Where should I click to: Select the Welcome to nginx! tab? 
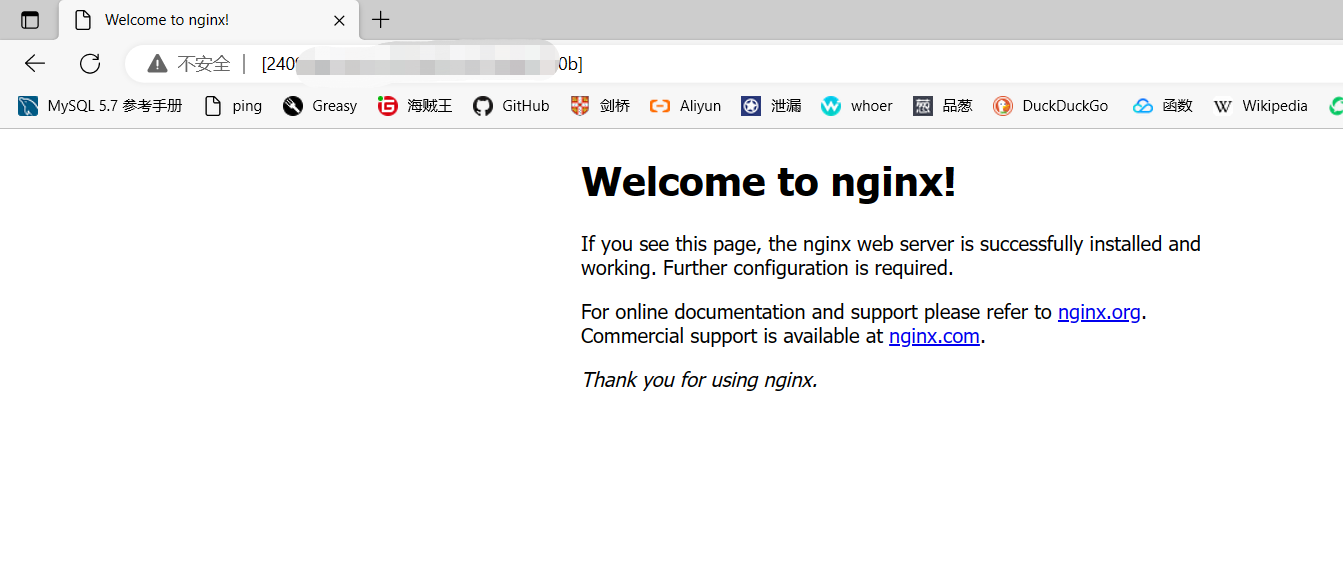pos(208,20)
